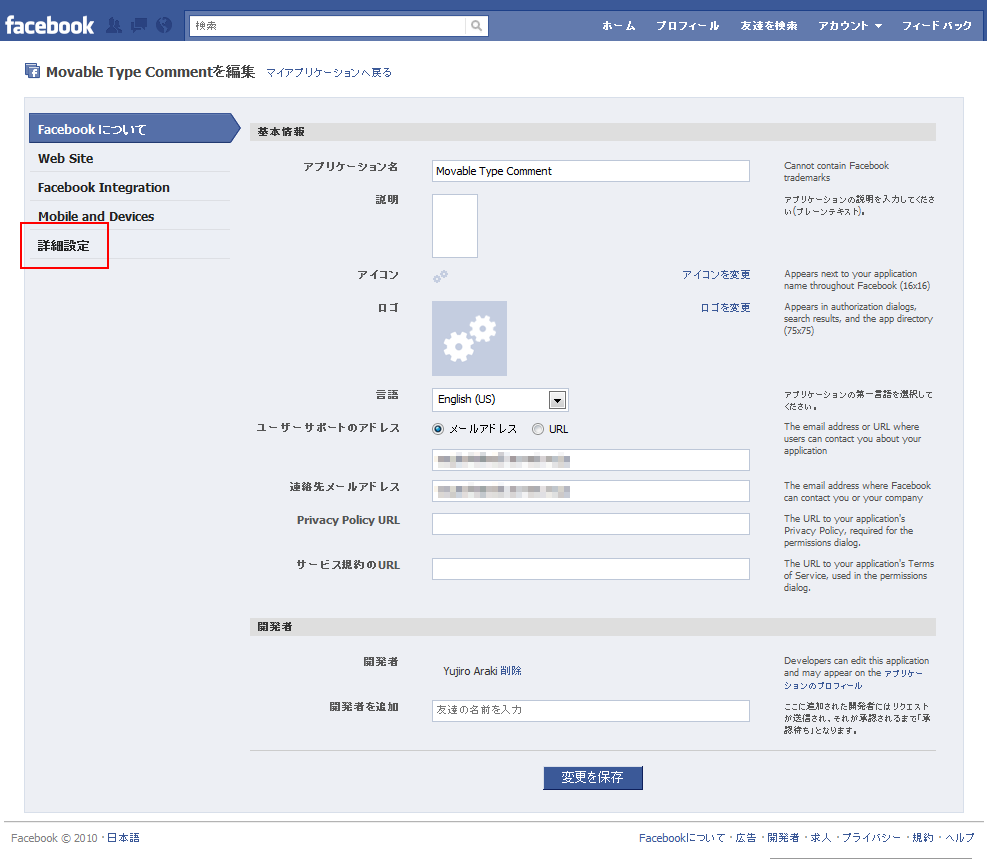987x859 pixels.
Task: Open footer プライバシー link
Action: tap(871, 838)
